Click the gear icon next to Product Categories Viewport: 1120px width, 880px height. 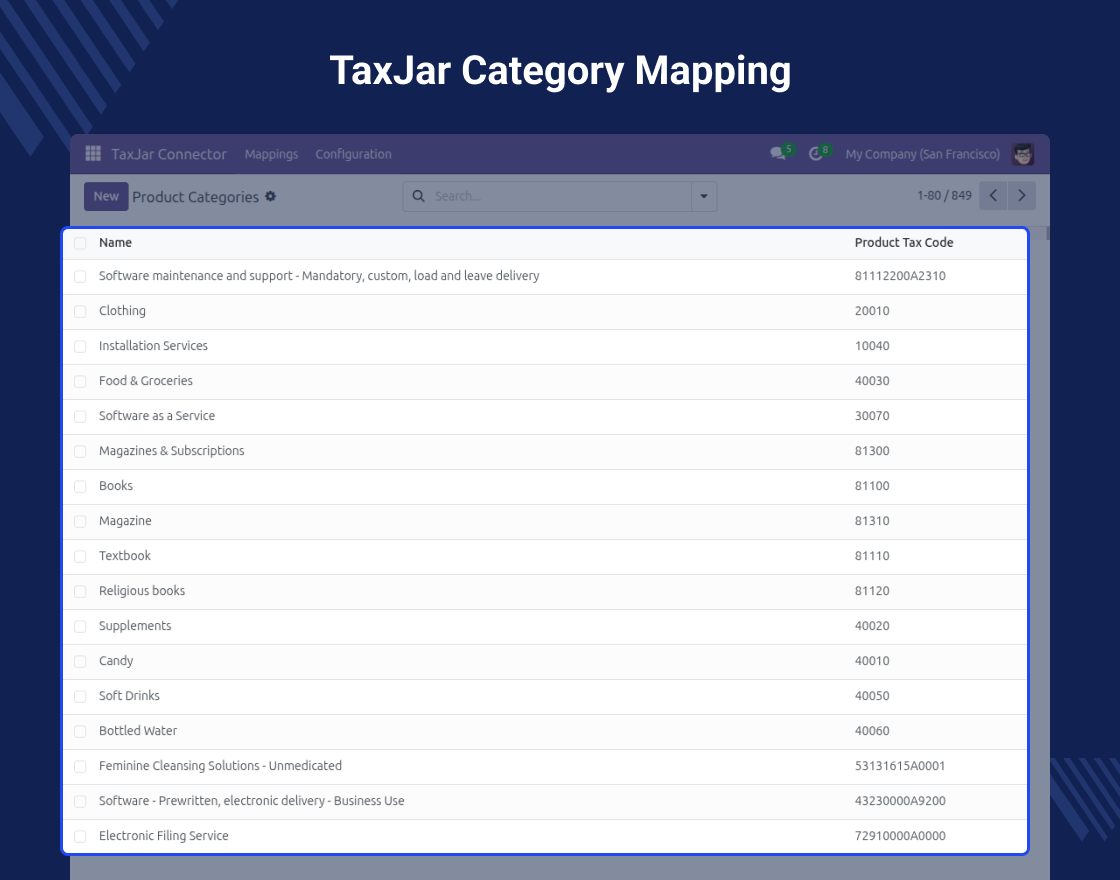(270, 196)
